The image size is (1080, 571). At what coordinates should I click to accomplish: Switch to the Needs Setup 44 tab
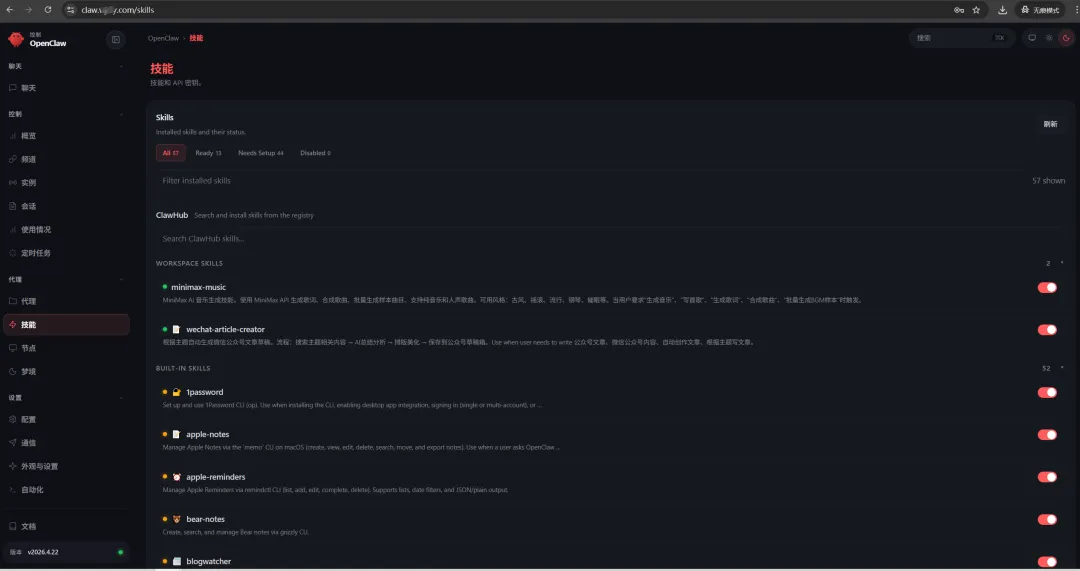(x=260, y=153)
